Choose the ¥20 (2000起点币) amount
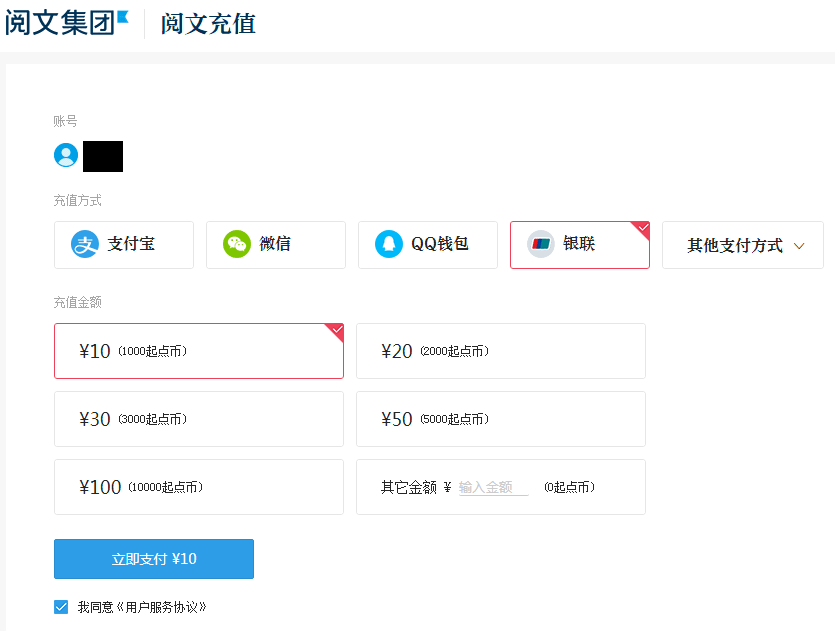835x631 pixels. click(501, 351)
